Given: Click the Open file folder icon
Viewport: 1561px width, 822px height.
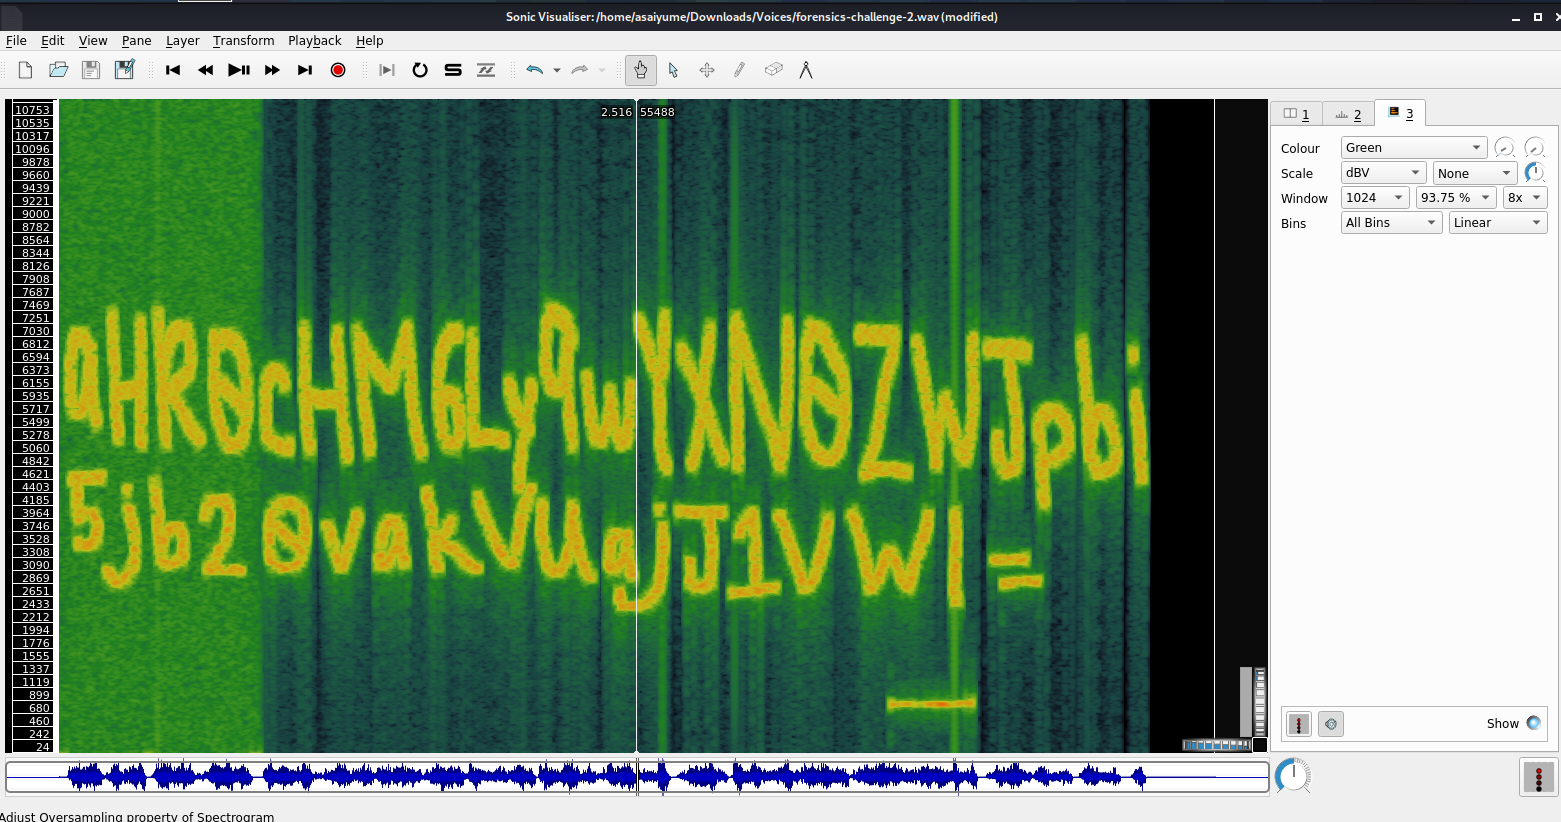Looking at the screenshot, I should tap(58, 70).
